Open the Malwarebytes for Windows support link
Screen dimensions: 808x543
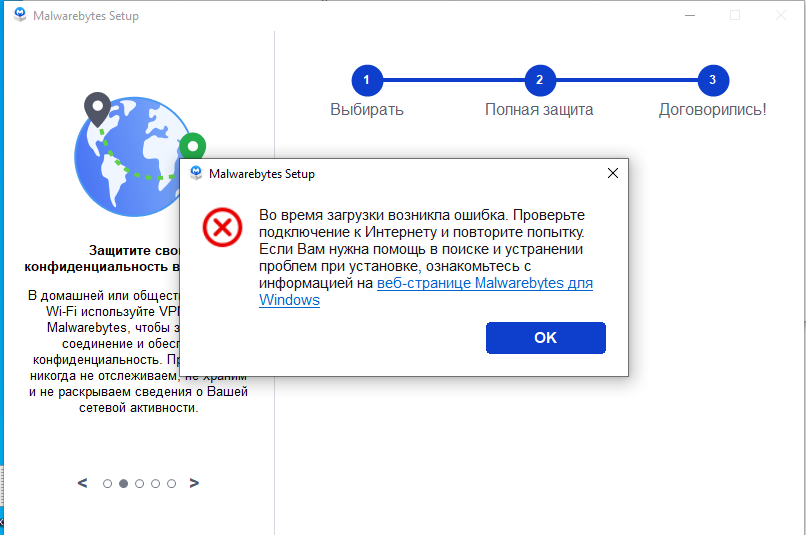[x=426, y=292]
